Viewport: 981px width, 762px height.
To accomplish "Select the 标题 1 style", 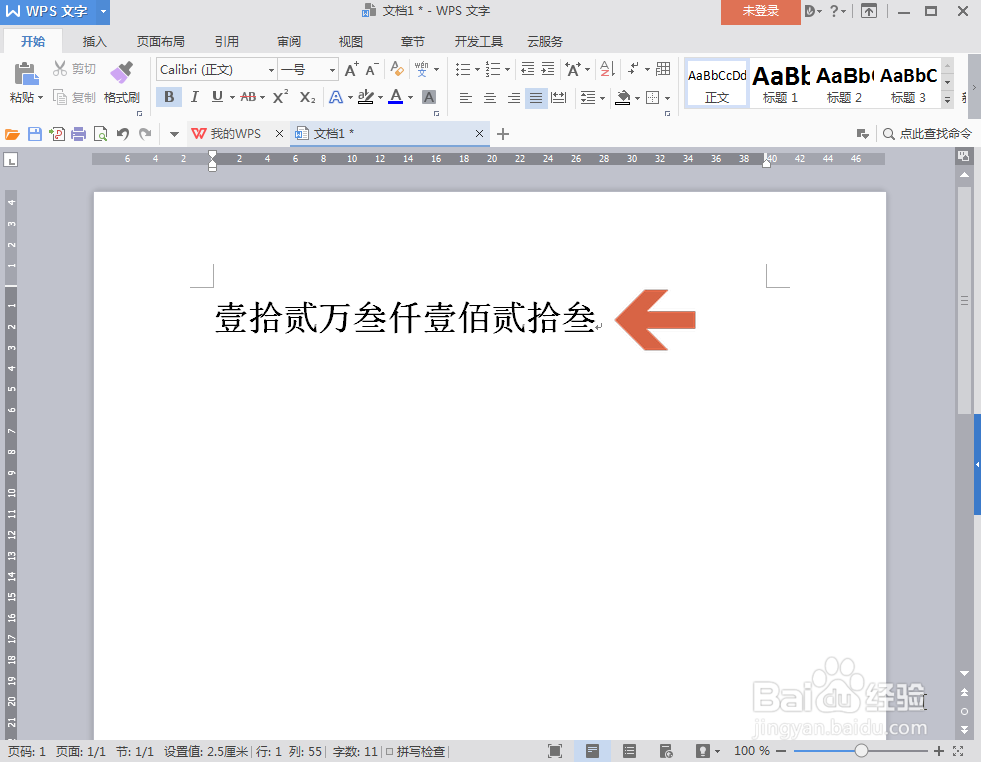I will [780, 84].
